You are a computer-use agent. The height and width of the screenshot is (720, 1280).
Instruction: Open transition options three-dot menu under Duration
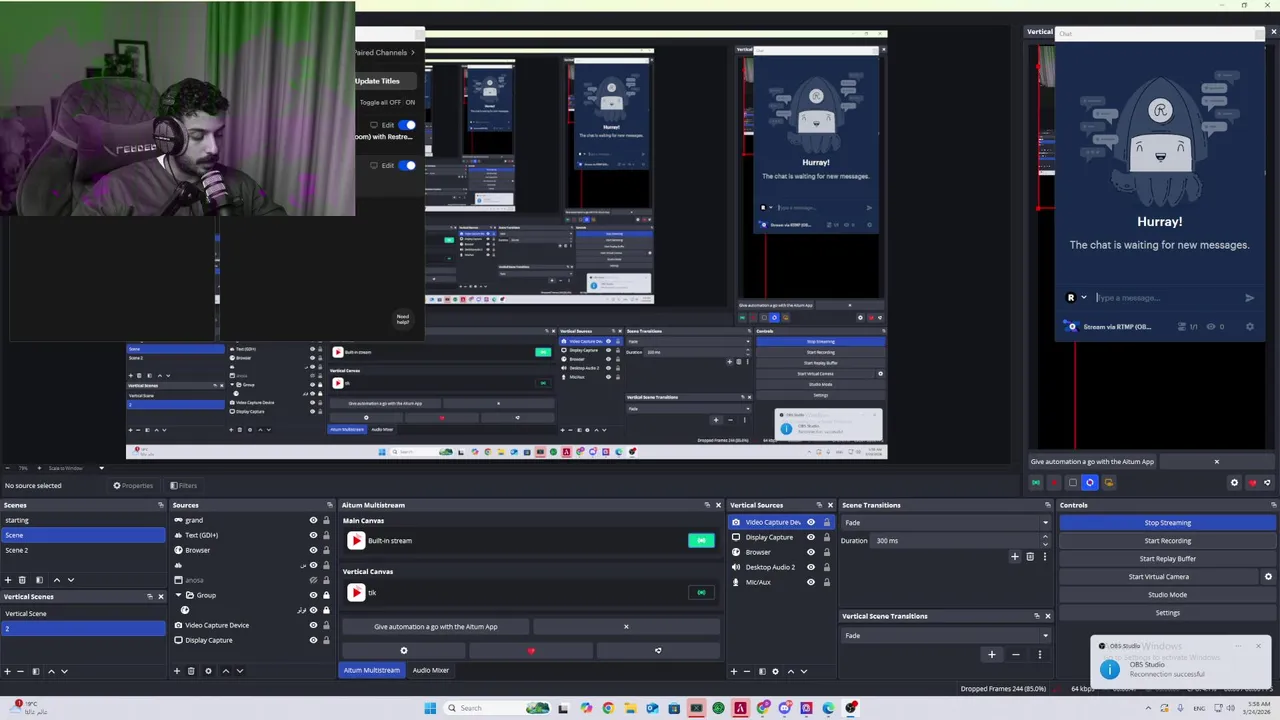[x=1045, y=557]
